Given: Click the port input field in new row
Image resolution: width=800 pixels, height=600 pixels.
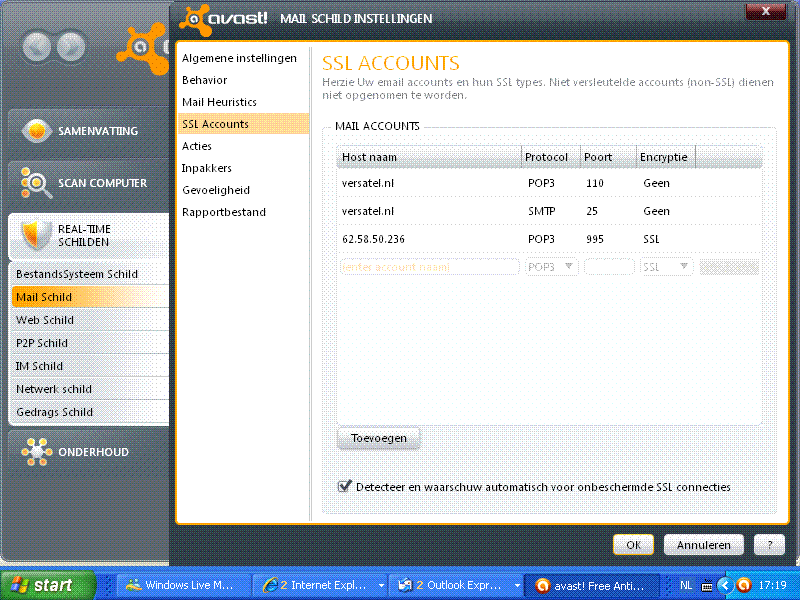Looking at the screenshot, I should [x=609, y=267].
